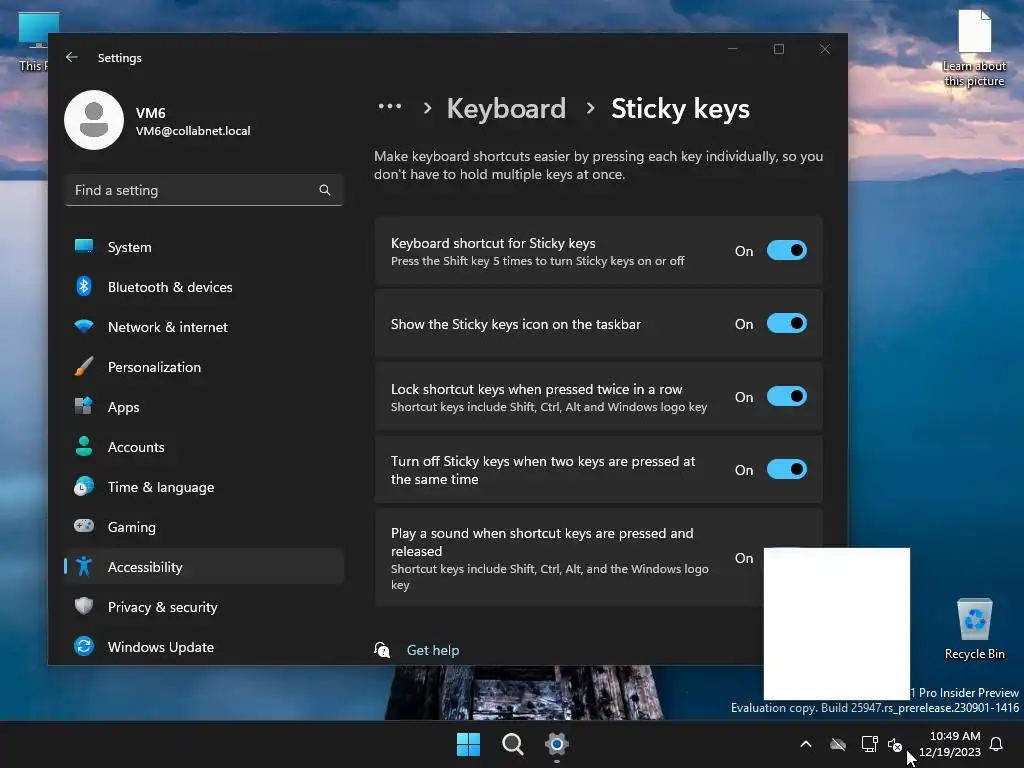The image size is (1024, 768).
Task: Open the Get help link
Action: click(433, 650)
